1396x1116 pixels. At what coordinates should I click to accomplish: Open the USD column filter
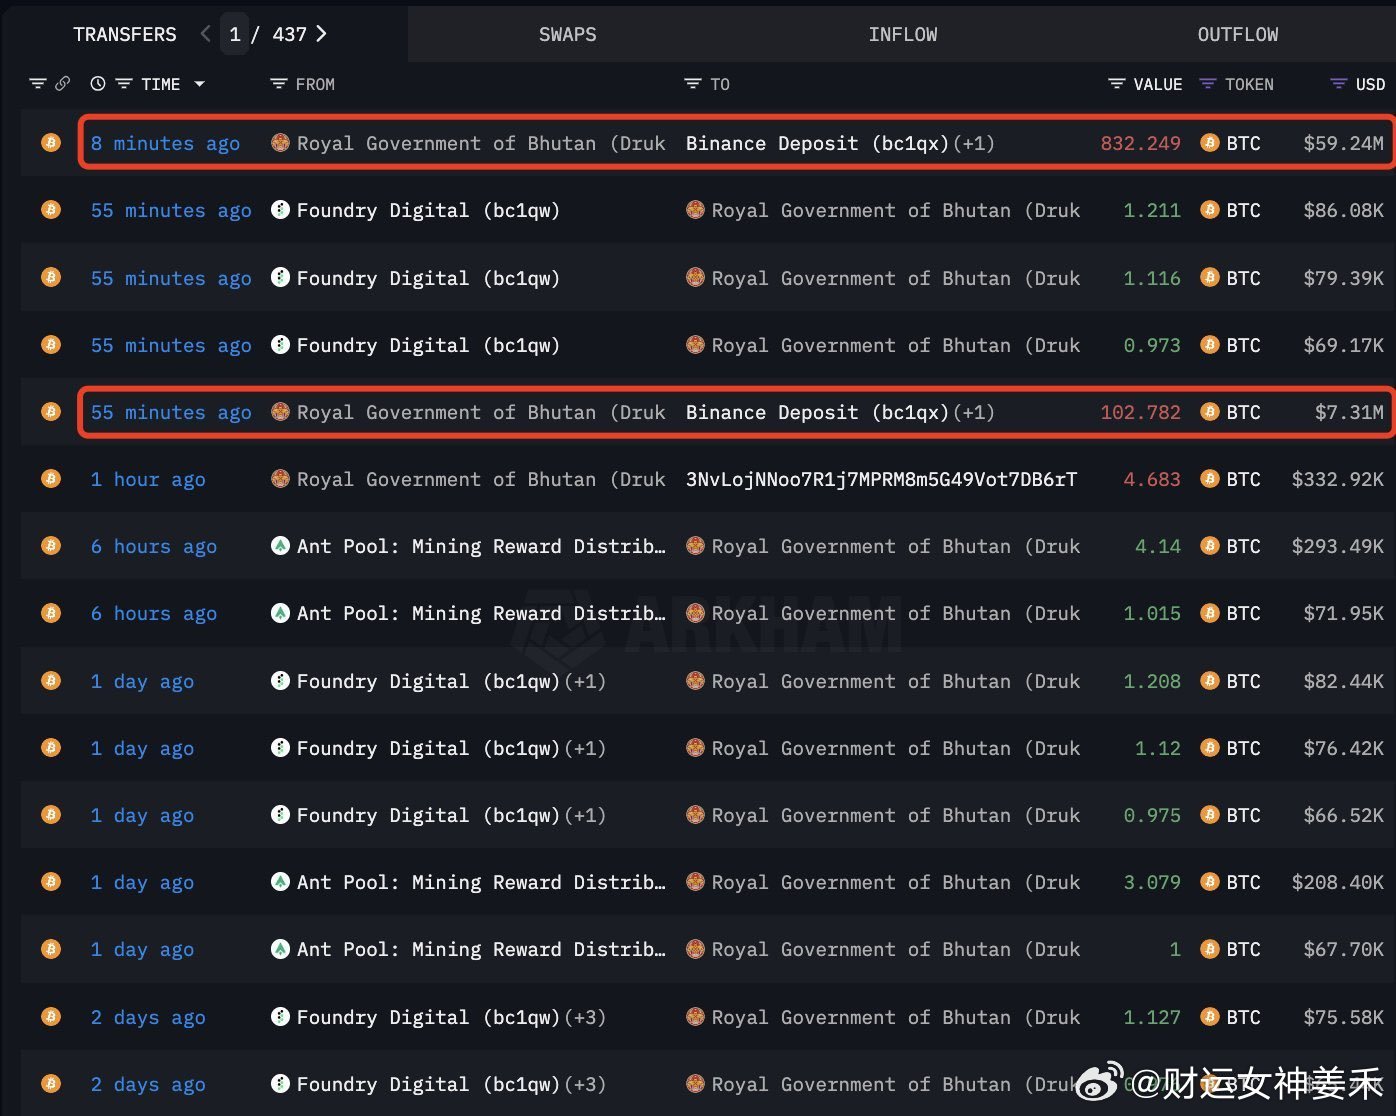[1338, 84]
